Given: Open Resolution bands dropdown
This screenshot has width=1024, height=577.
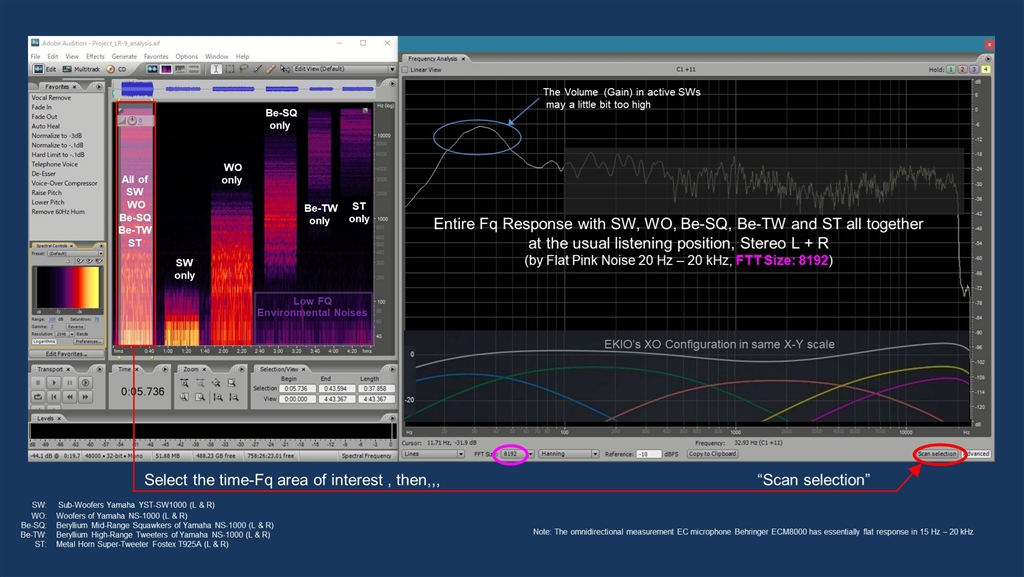Looking at the screenshot, I should click(x=65, y=334).
